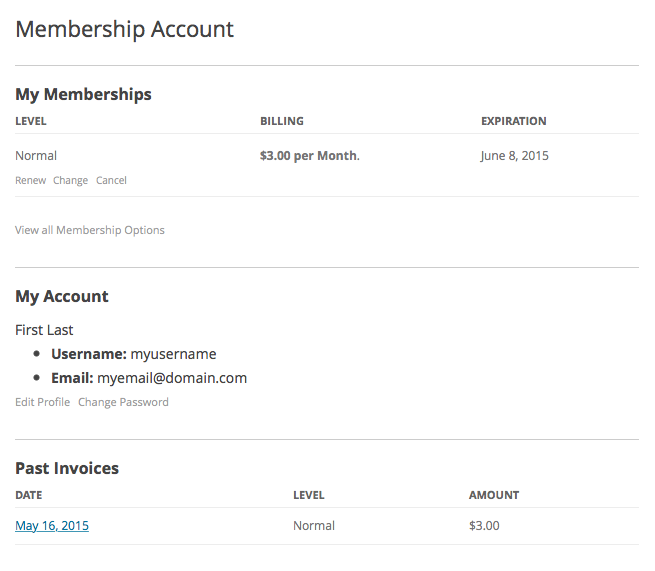Viewport: 655px width, 571px height.
Task: Click the $3.00 per Month billing text
Action: coord(308,156)
